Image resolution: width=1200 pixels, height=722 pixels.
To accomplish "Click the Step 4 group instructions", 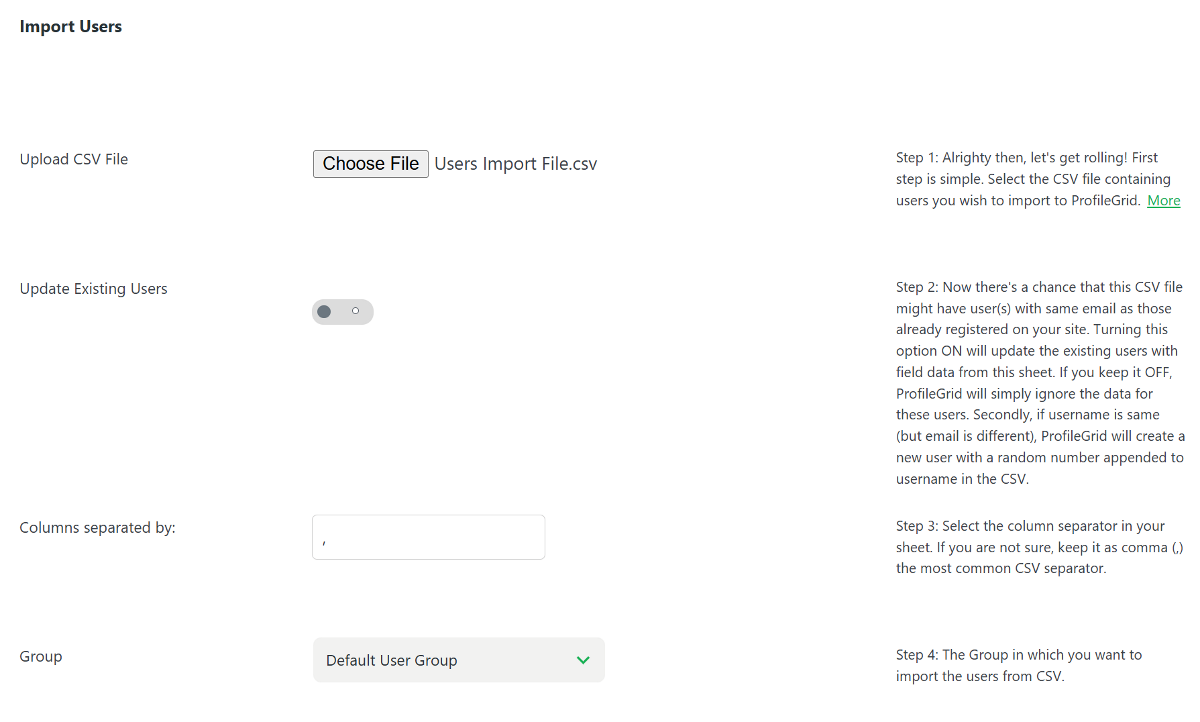I will click(x=1018, y=665).
